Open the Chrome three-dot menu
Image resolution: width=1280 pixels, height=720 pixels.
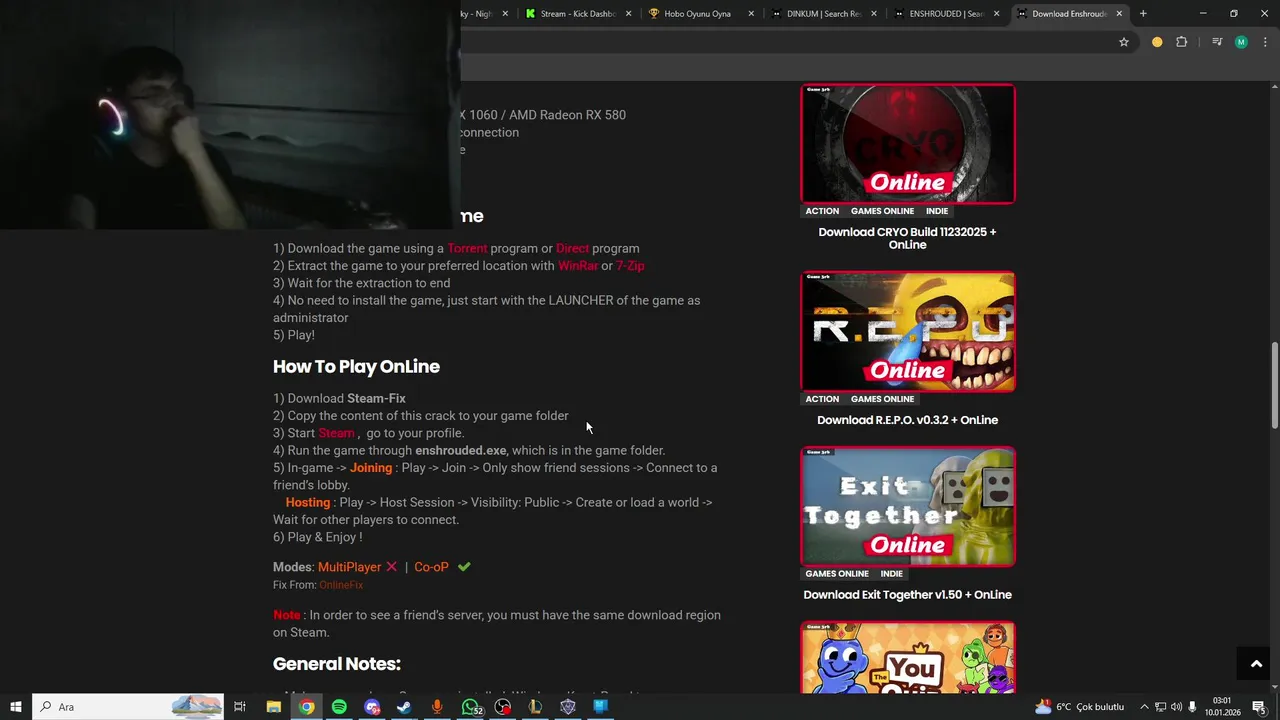[1264, 42]
